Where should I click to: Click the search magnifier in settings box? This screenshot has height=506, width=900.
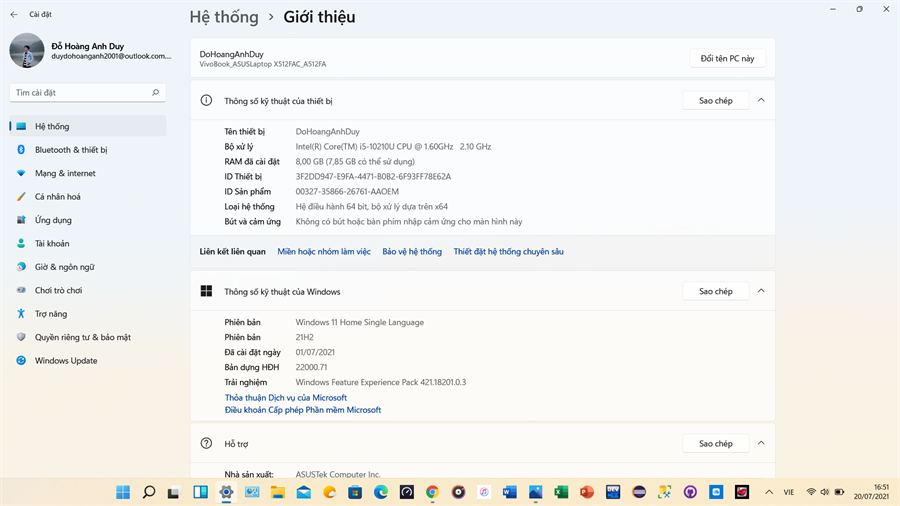coord(156,92)
